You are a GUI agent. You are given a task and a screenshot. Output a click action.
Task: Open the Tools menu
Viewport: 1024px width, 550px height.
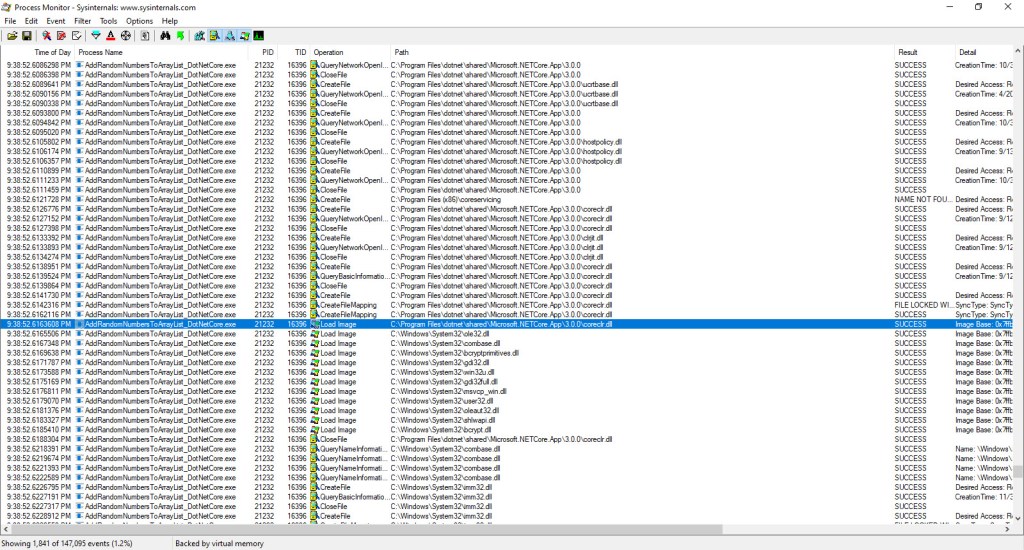108,21
